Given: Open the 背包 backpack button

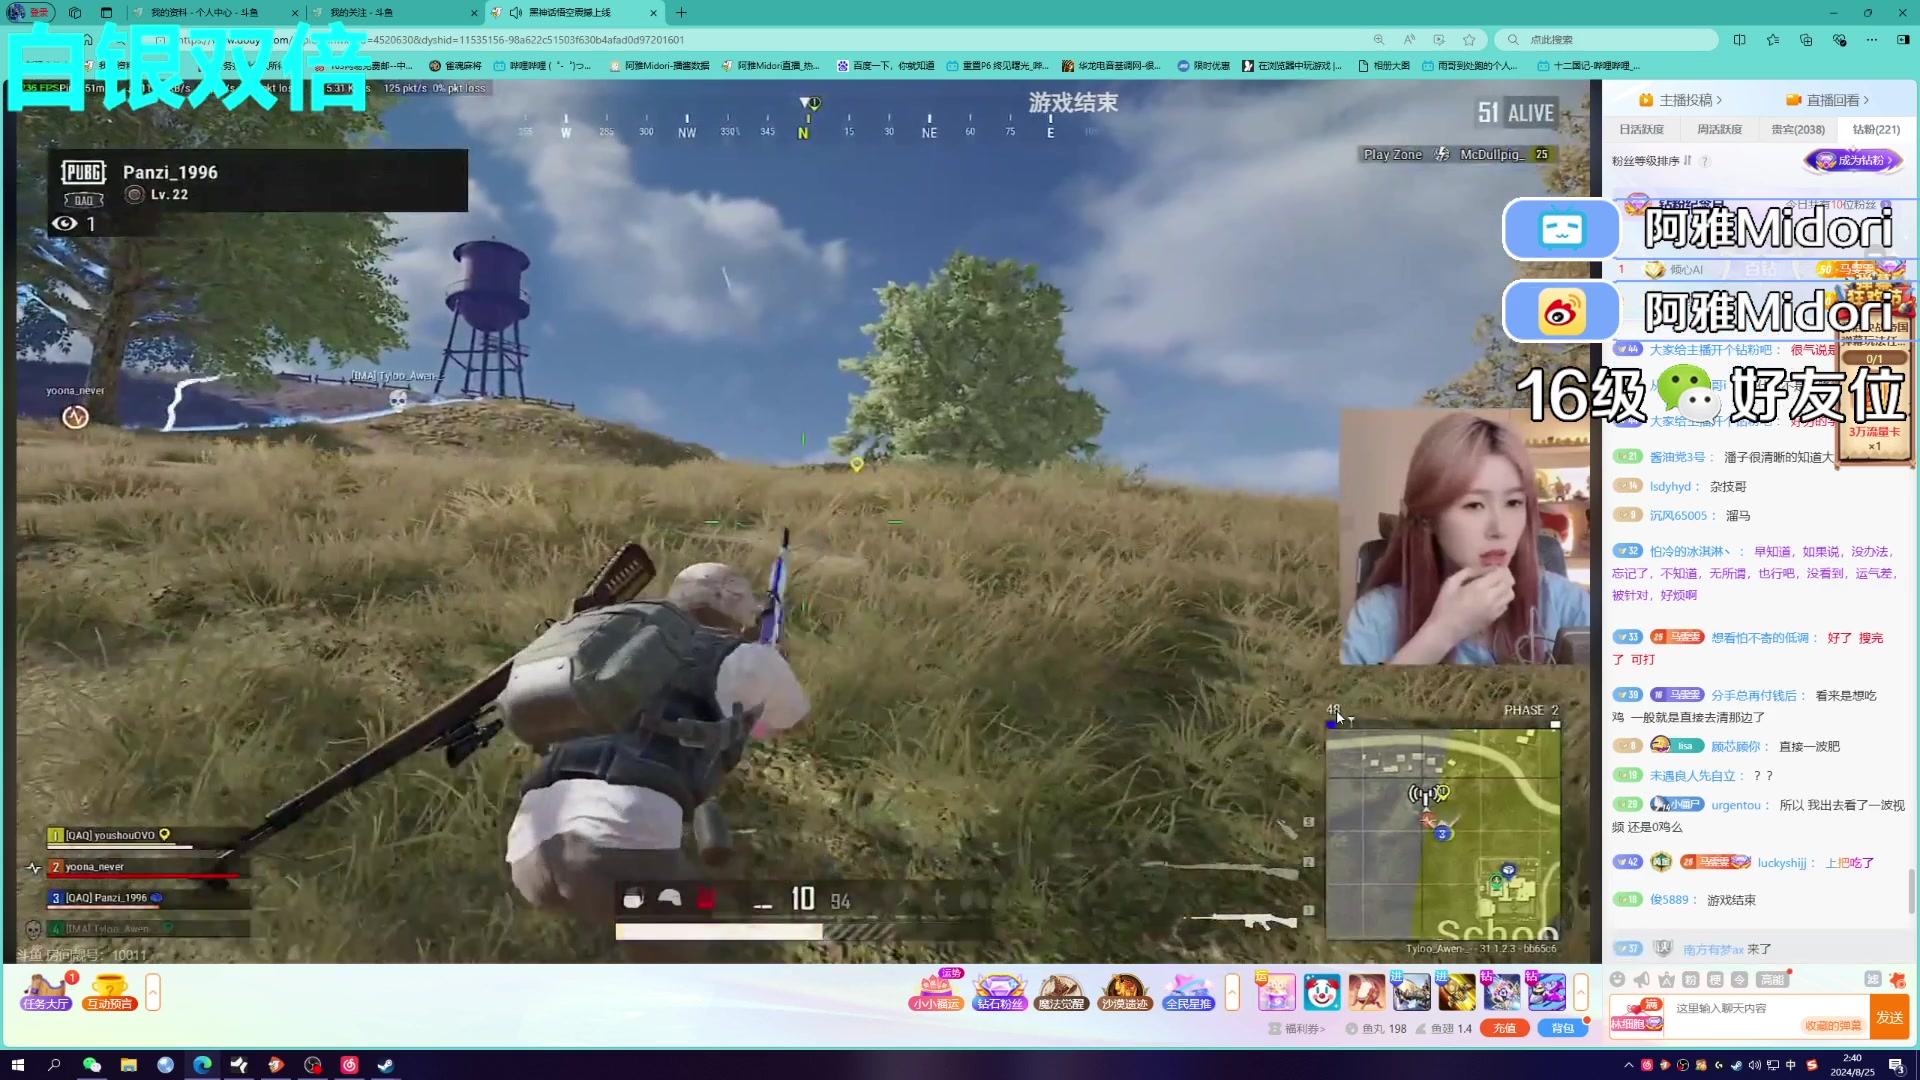Looking at the screenshot, I should pyautogui.click(x=1562, y=1028).
